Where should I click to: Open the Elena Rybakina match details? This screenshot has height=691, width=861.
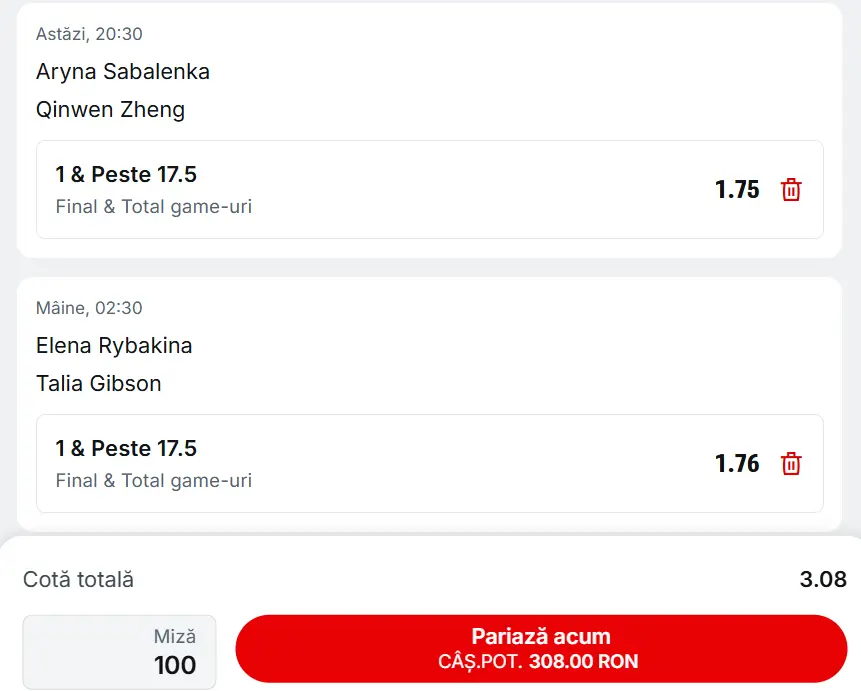[x=113, y=345]
